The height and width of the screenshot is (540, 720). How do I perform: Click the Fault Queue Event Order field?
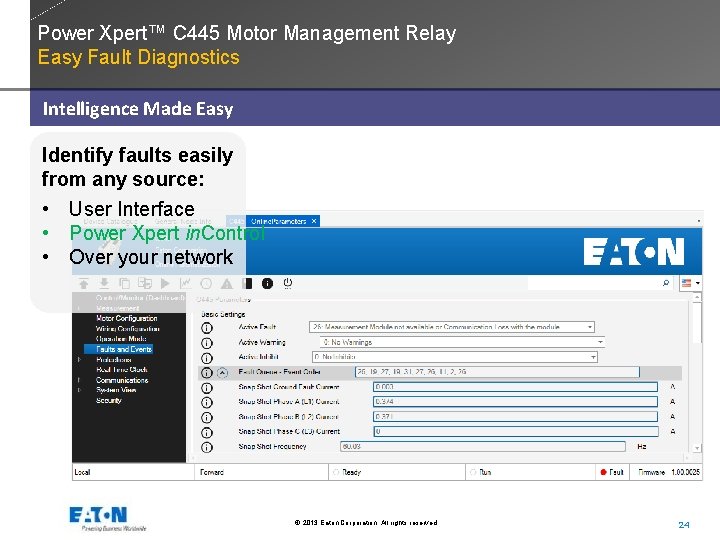[497, 372]
